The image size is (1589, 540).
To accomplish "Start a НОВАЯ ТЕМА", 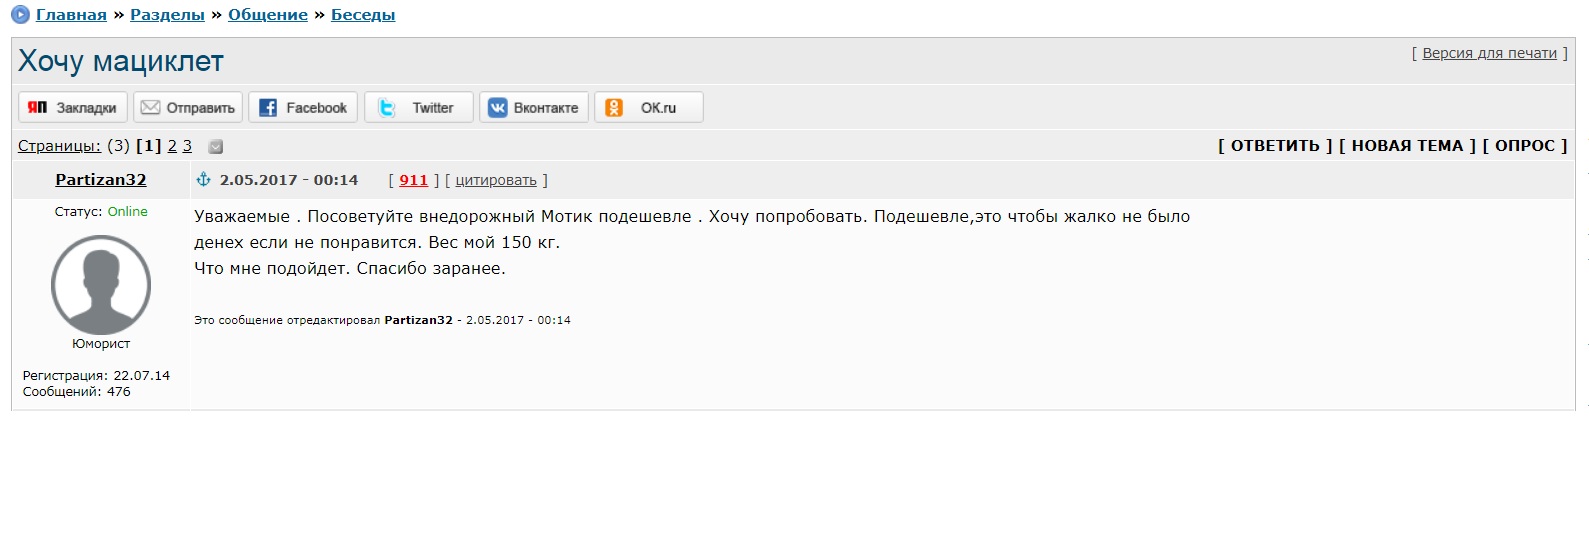I will point(1407,146).
